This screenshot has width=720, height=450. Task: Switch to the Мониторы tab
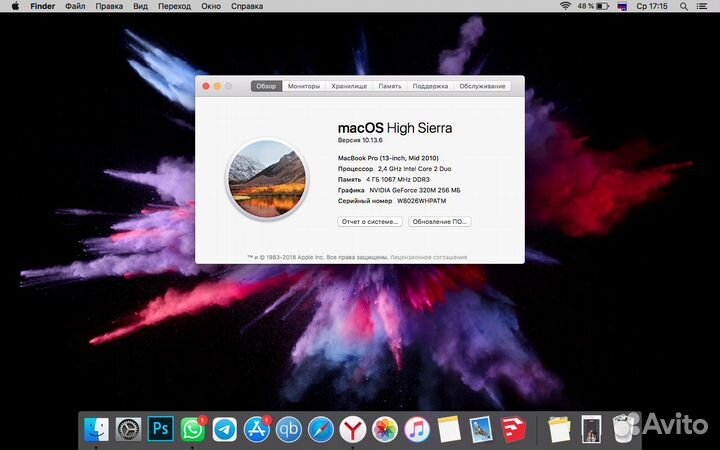click(304, 86)
